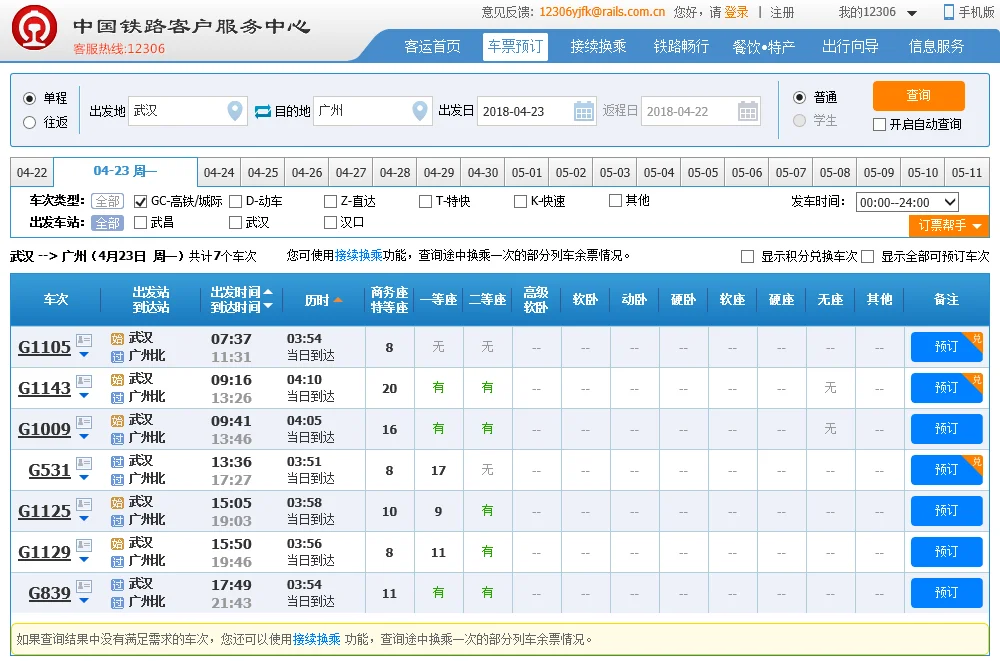Open the calendar icon next to 返程日

(x=749, y=111)
